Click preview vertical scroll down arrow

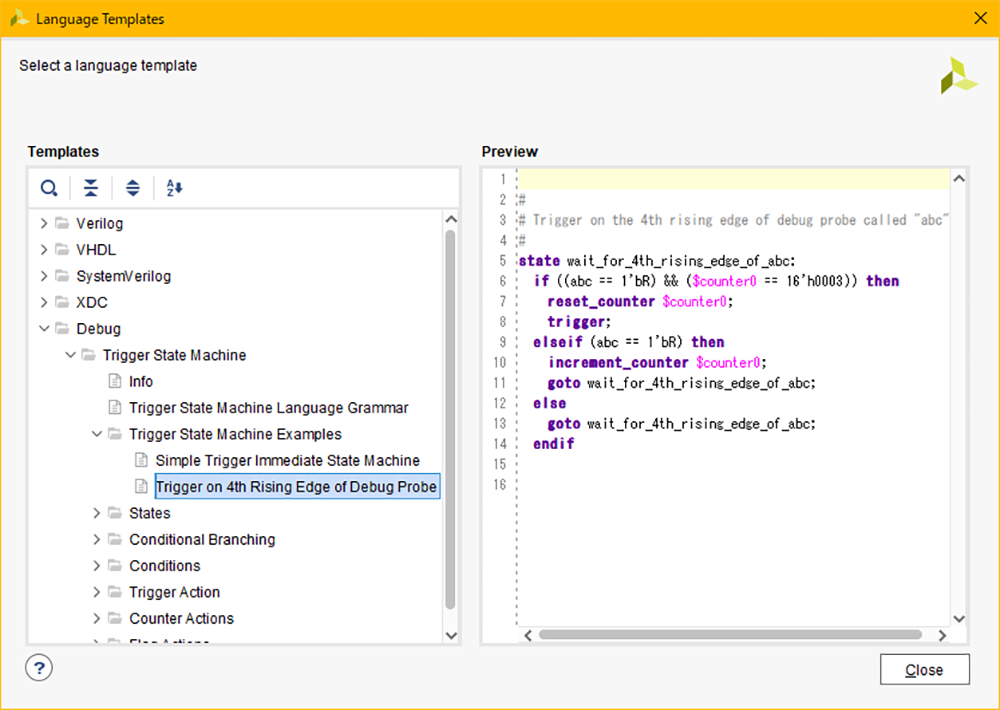pyautogui.click(x=959, y=618)
